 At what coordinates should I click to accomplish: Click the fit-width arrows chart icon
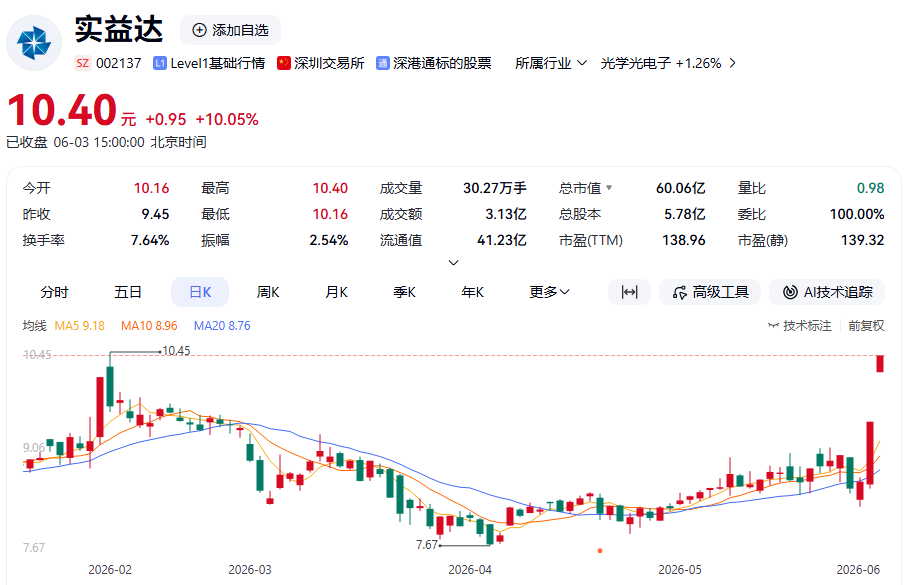pos(629,292)
